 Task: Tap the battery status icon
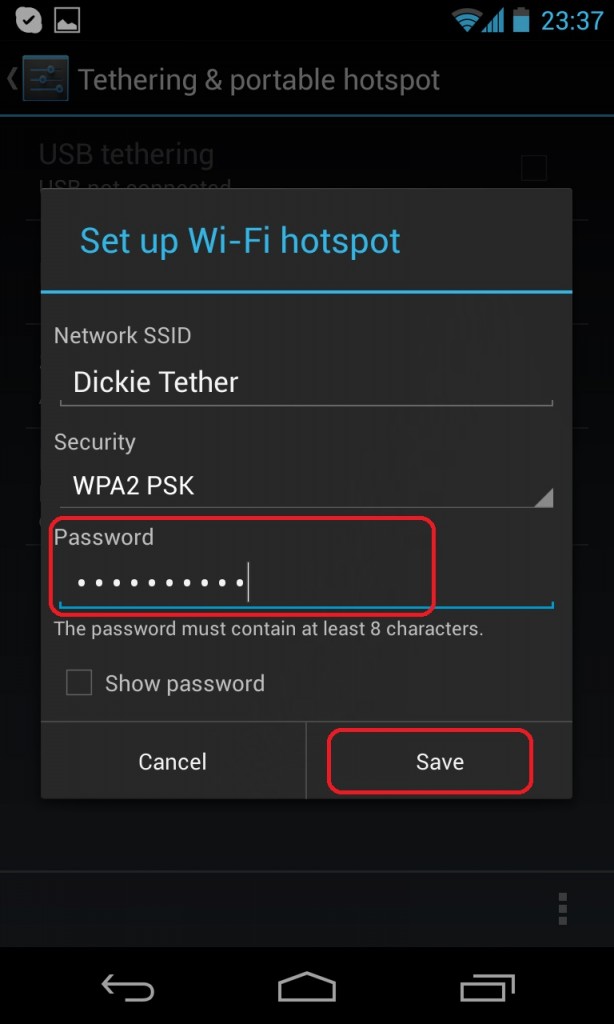pos(521,20)
